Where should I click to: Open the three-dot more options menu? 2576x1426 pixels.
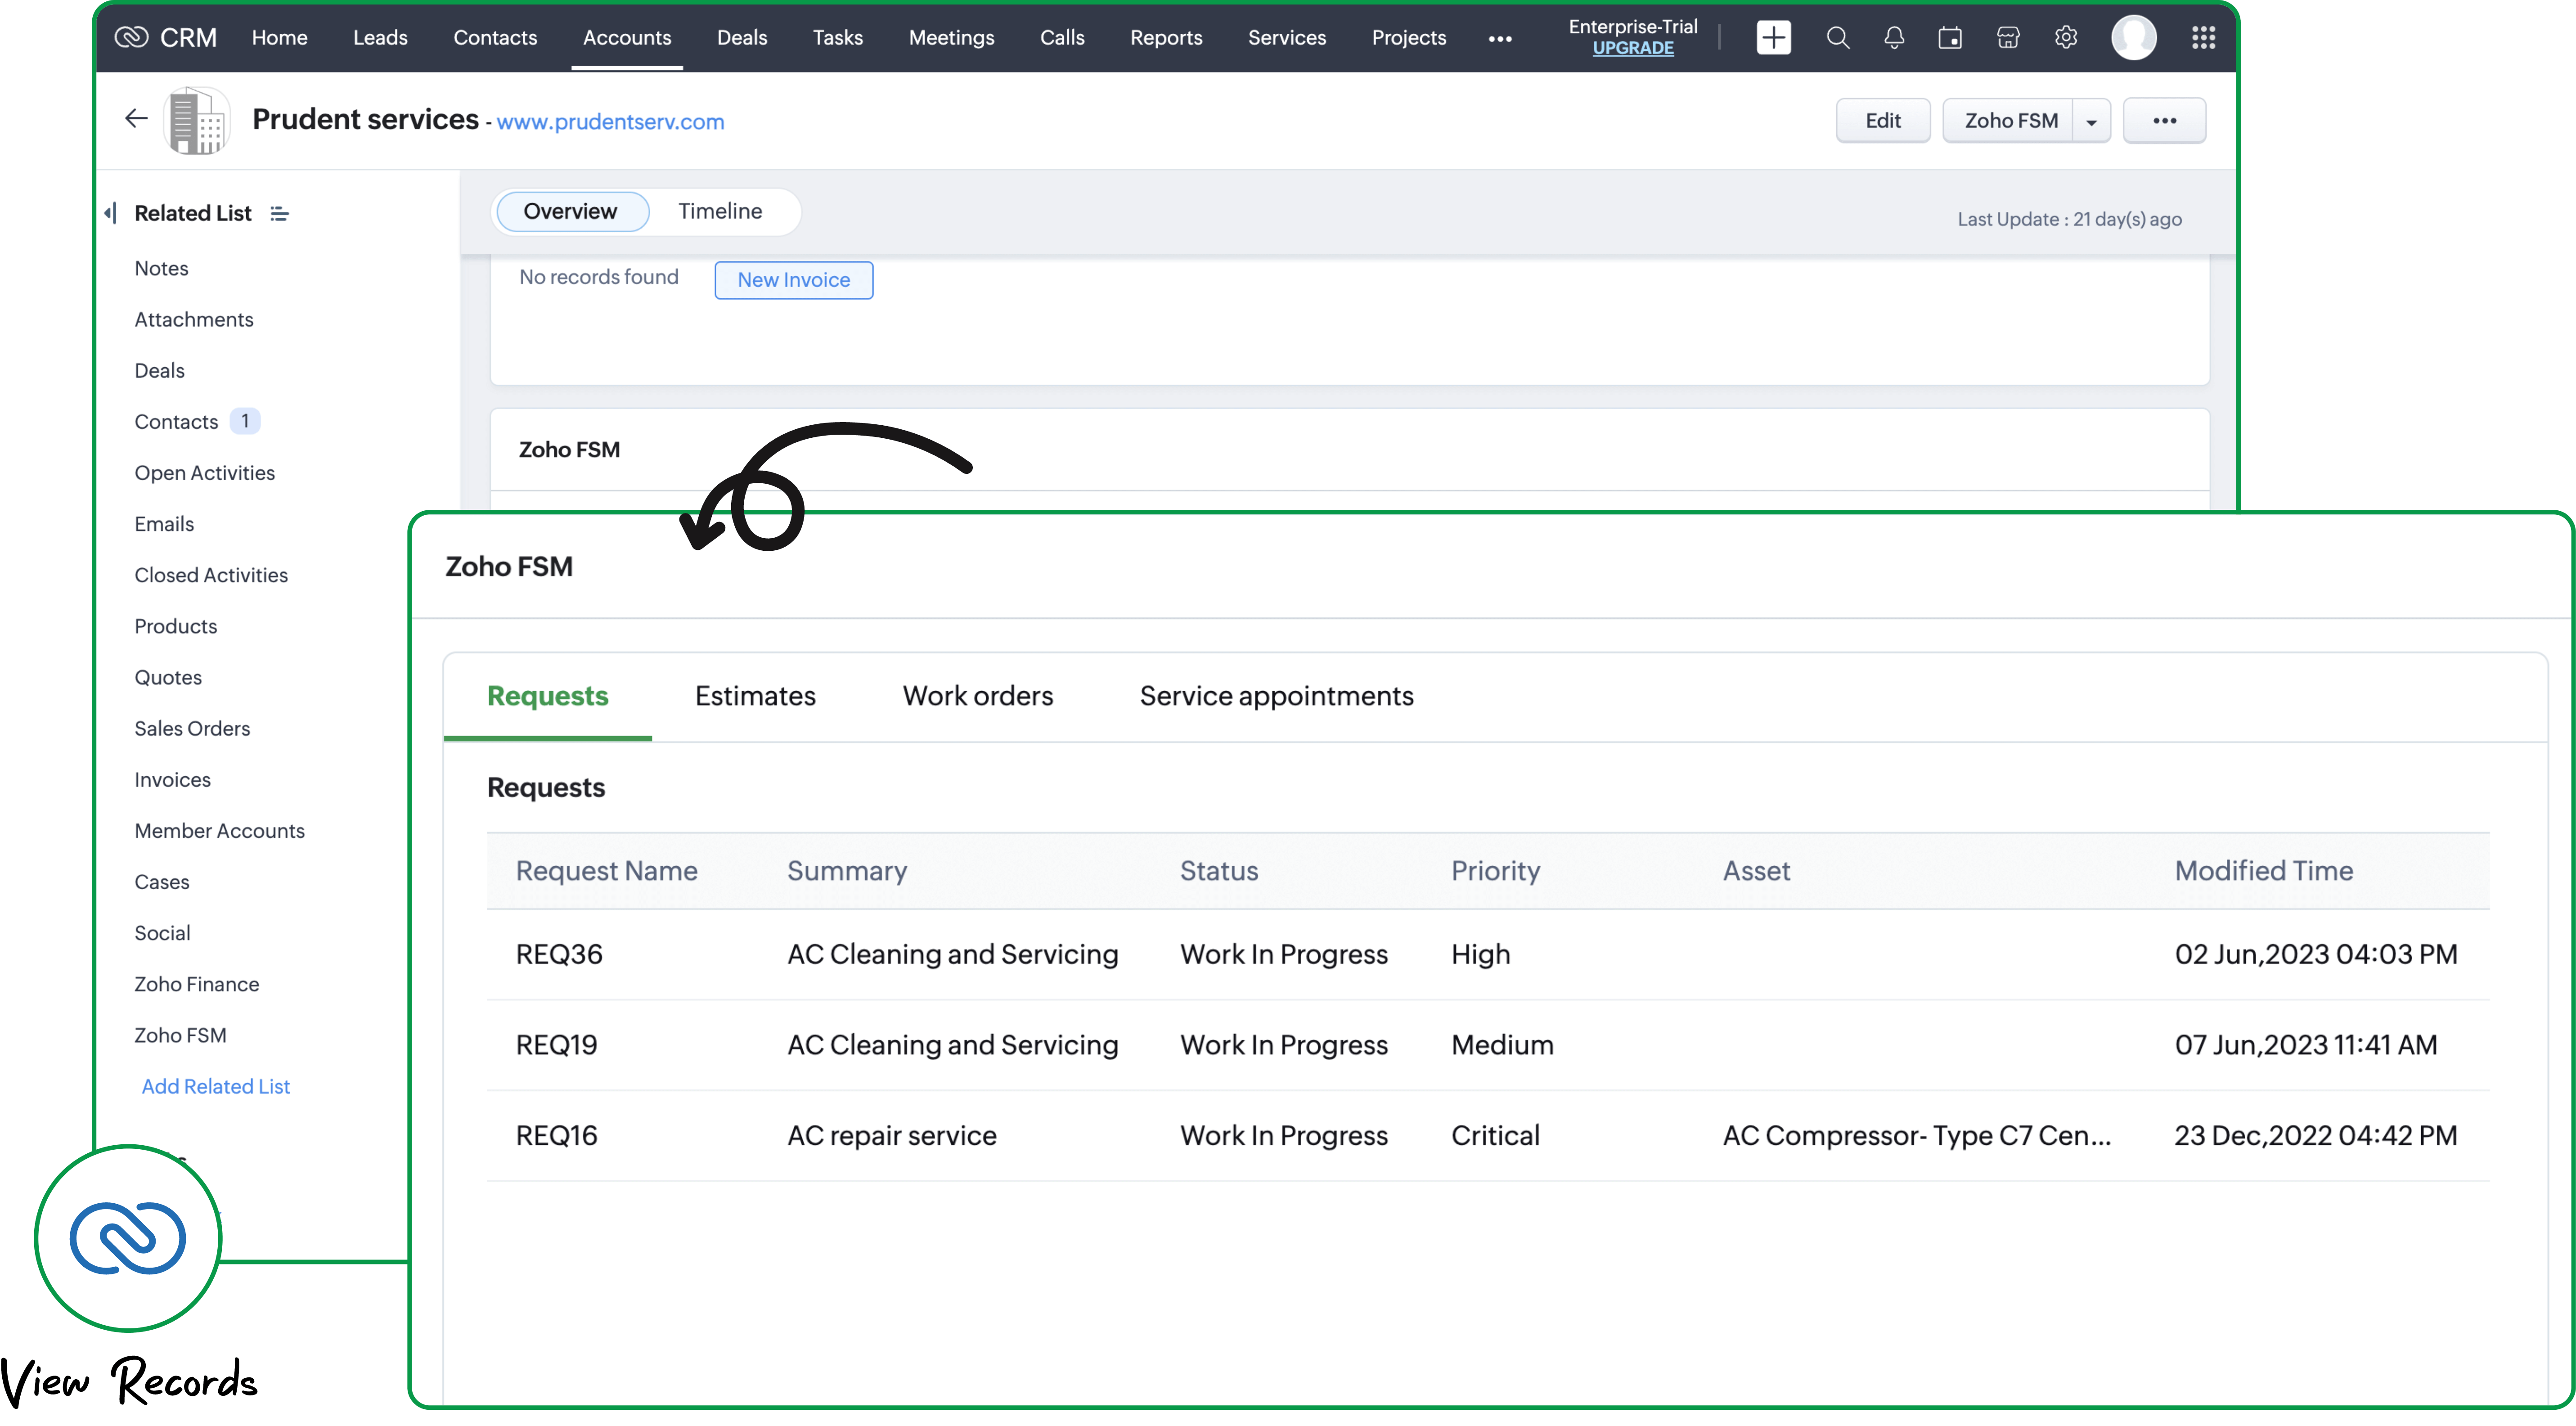tap(2163, 119)
